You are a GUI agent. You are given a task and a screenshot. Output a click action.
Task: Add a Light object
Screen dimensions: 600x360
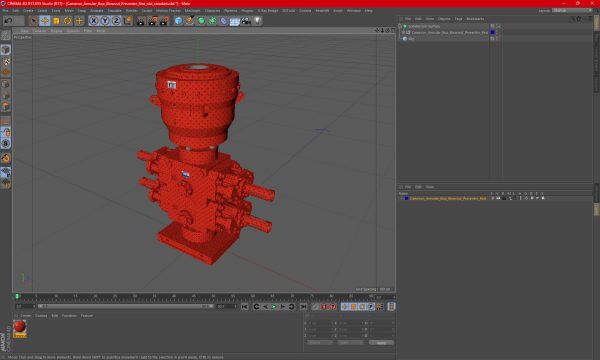[258, 21]
